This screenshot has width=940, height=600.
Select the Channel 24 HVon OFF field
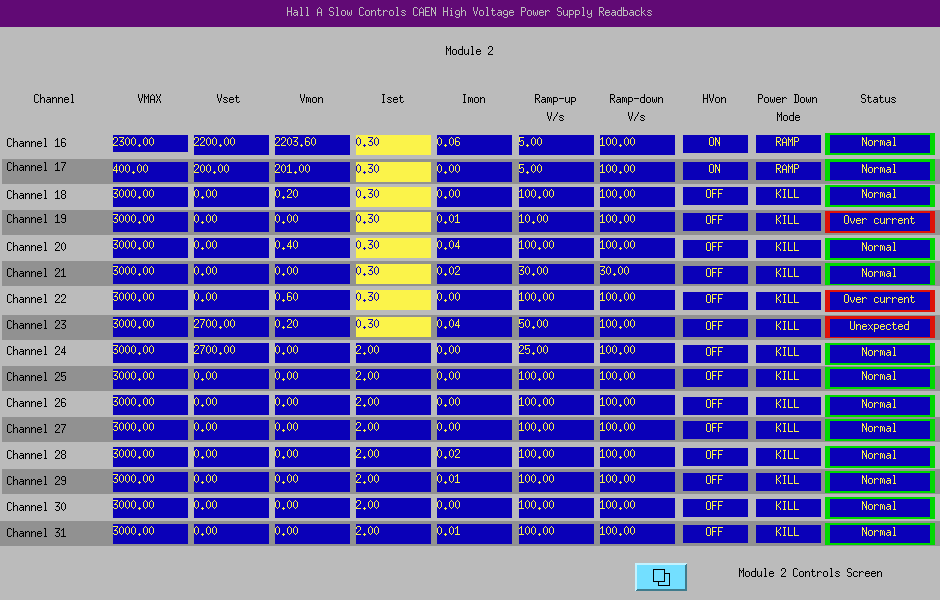tap(715, 353)
